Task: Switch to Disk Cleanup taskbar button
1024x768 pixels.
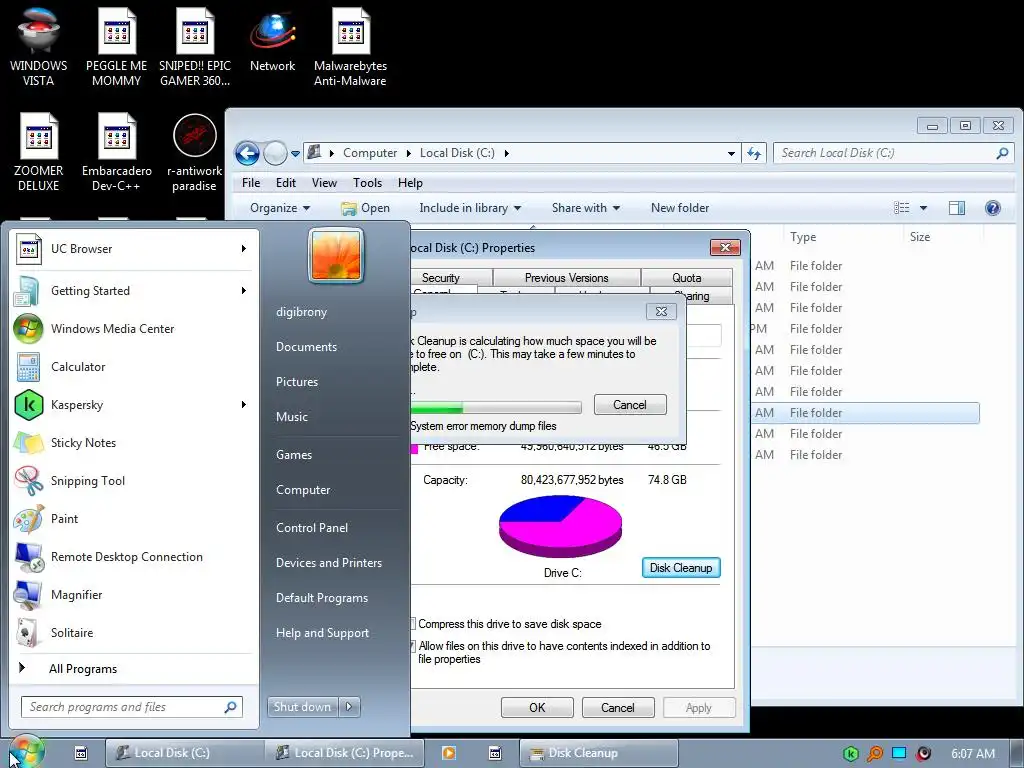Action: coord(599,753)
